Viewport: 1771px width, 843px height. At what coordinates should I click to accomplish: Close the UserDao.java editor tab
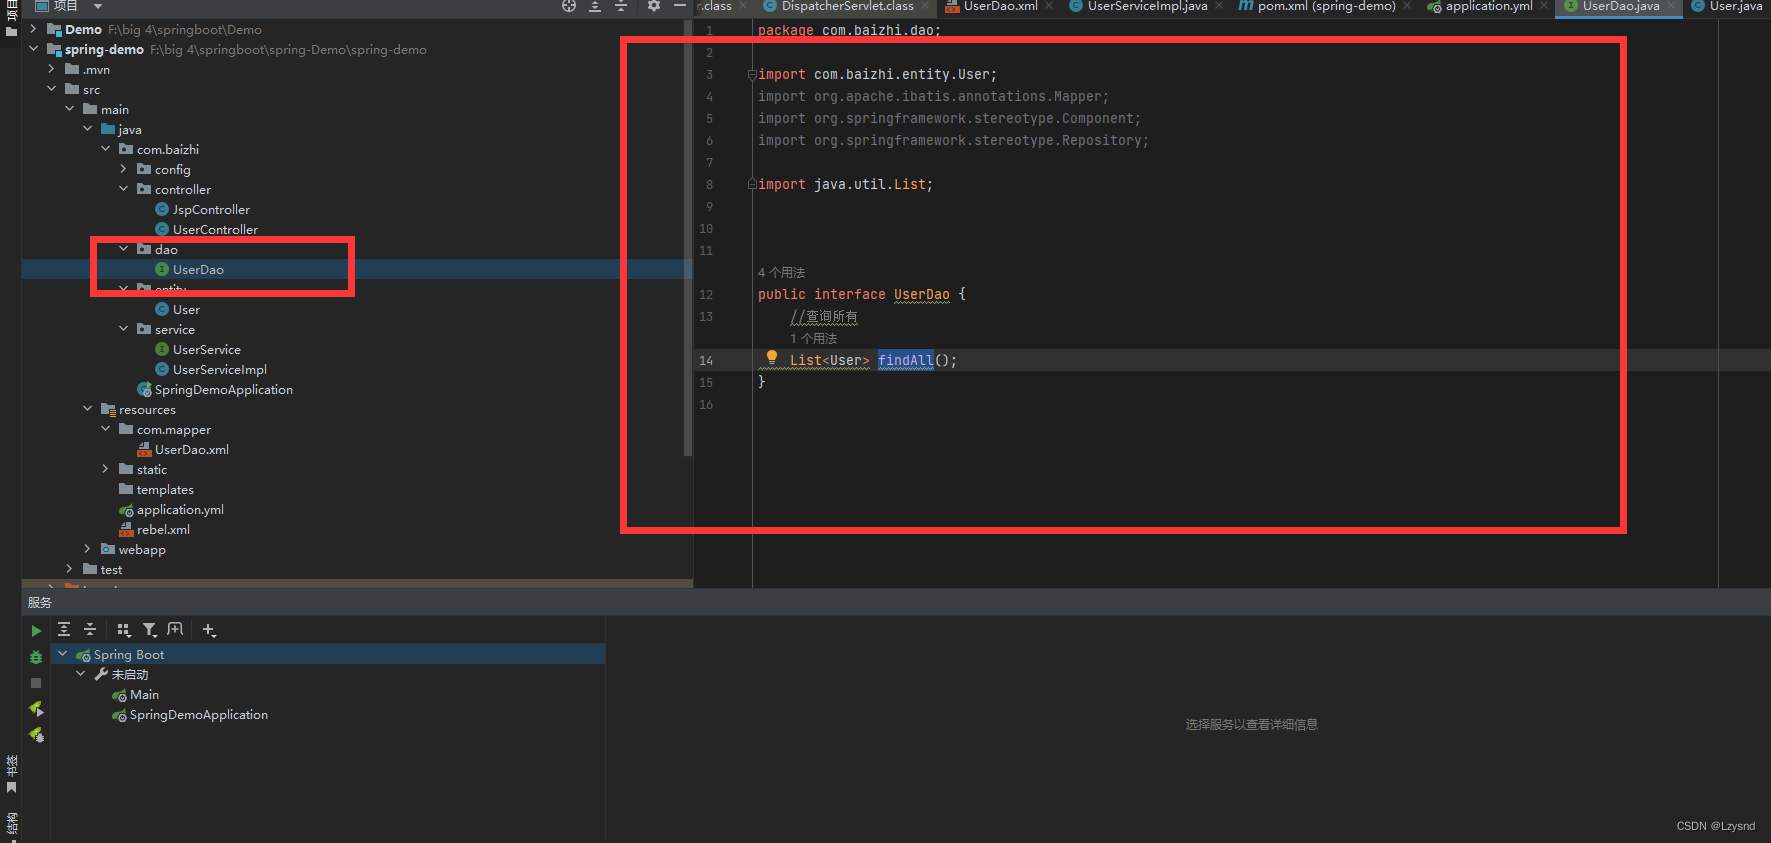(x=1670, y=6)
